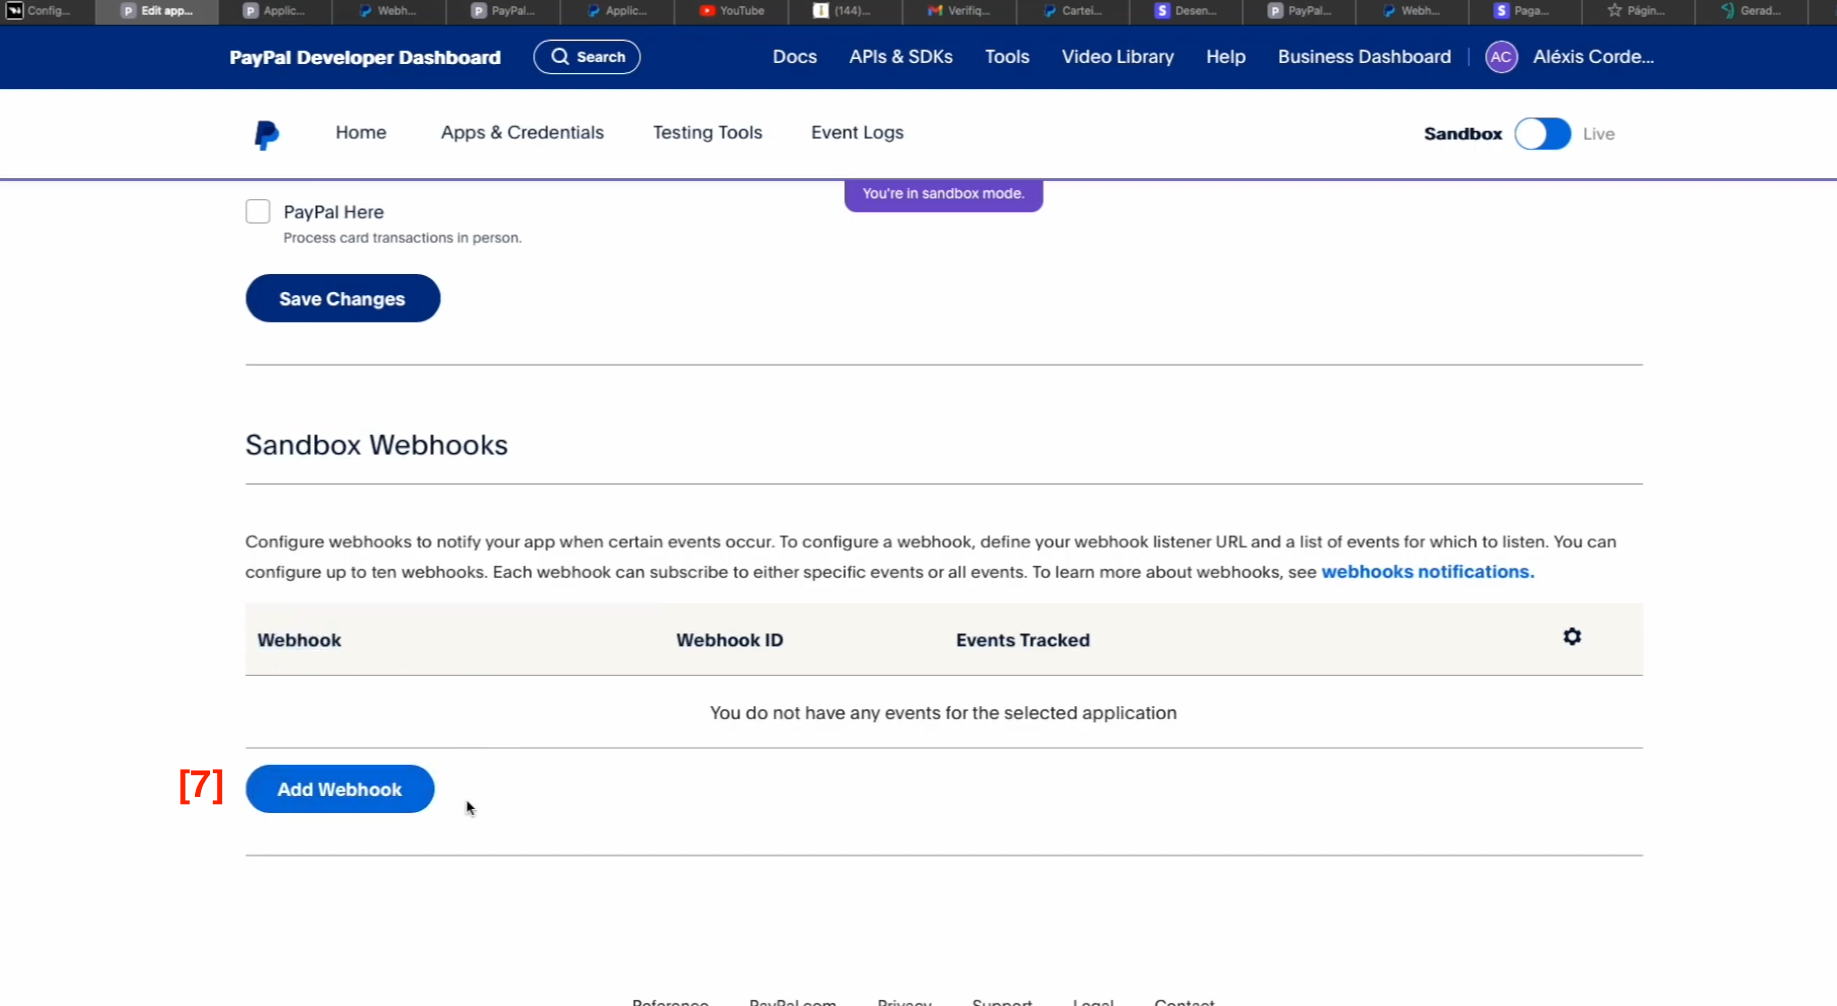This screenshot has width=1837, height=1006.
Task: Toggle Sandbox/Live mode switch
Action: pos(1542,134)
